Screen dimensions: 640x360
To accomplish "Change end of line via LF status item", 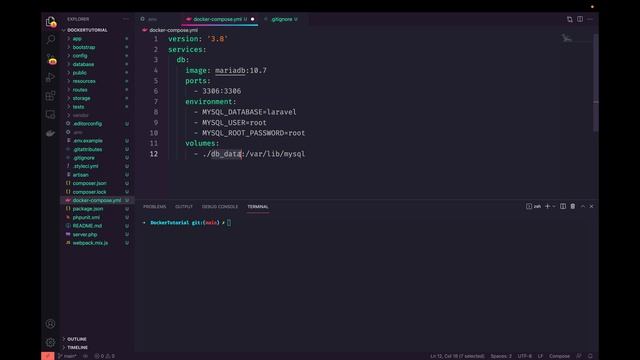I will 540,356.
